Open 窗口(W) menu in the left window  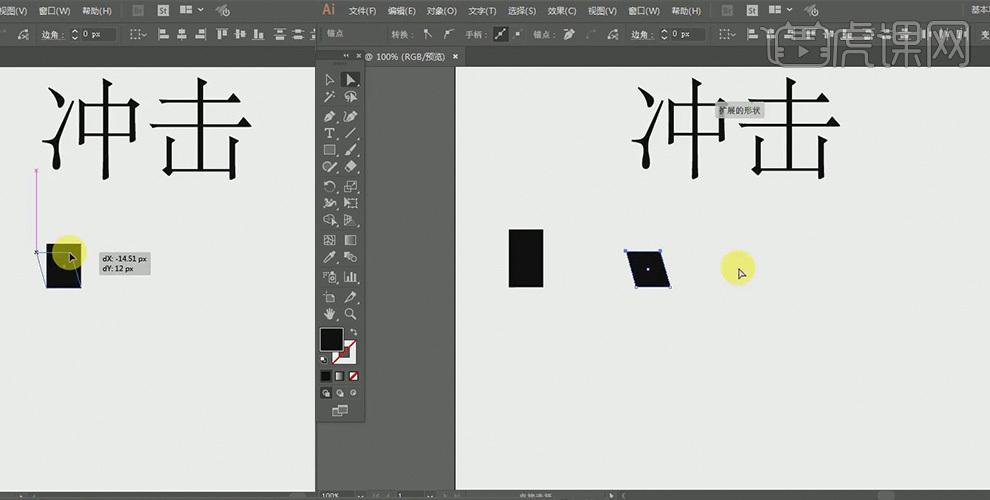pos(54,11)
